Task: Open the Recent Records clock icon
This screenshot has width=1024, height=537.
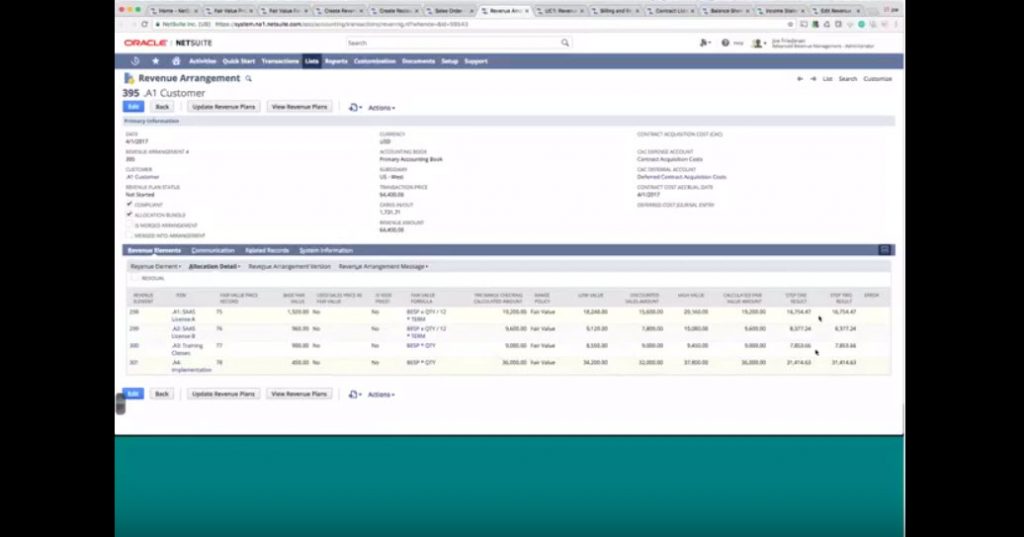Action: (135, 61)
